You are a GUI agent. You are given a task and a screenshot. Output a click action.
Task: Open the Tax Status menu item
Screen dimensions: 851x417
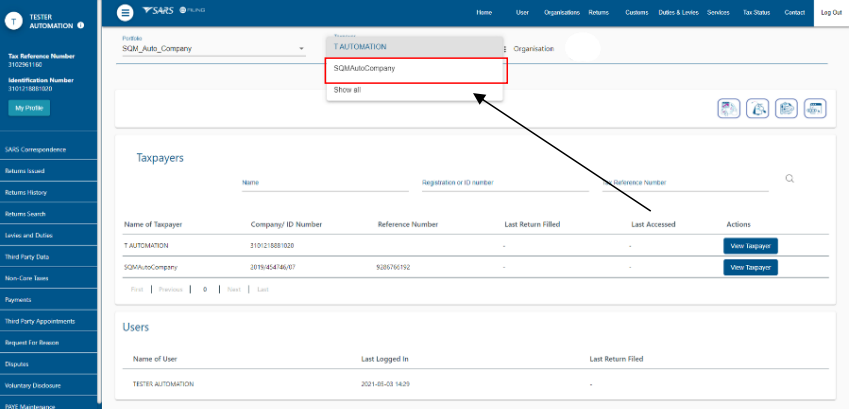coord(757,12)
